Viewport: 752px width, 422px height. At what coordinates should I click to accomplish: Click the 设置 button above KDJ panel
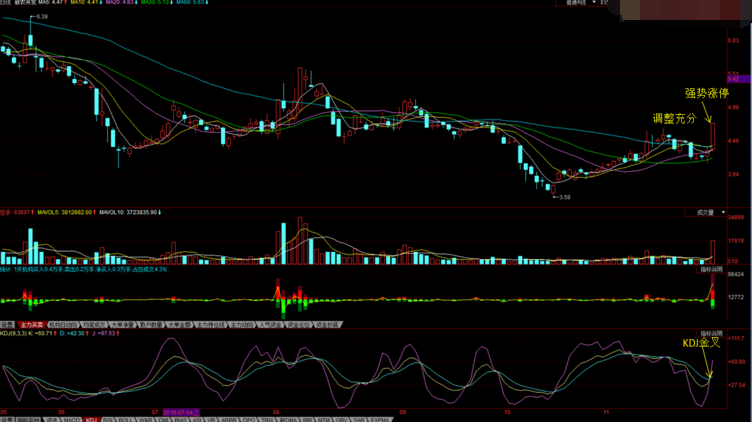(x=8, y=325)
